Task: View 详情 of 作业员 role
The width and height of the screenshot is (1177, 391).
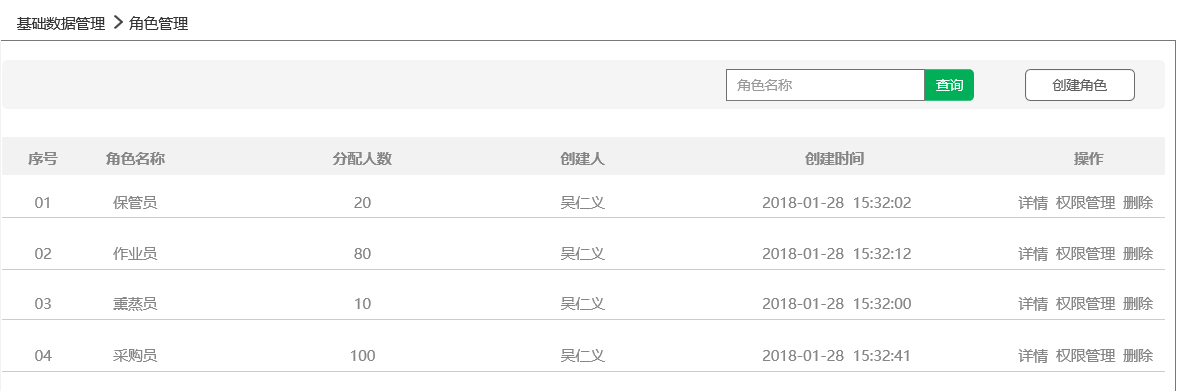Action: click(1033, 254)
